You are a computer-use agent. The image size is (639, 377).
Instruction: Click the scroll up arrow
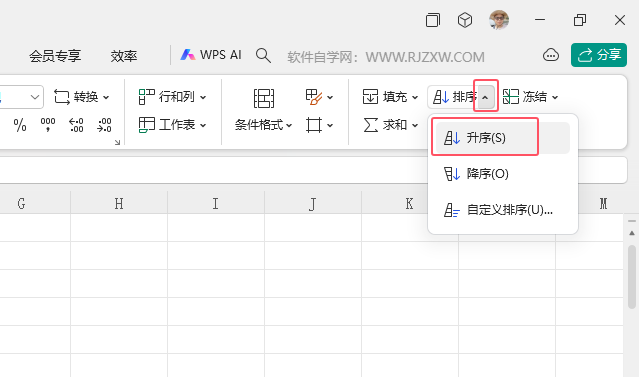[x=632, y=233]
